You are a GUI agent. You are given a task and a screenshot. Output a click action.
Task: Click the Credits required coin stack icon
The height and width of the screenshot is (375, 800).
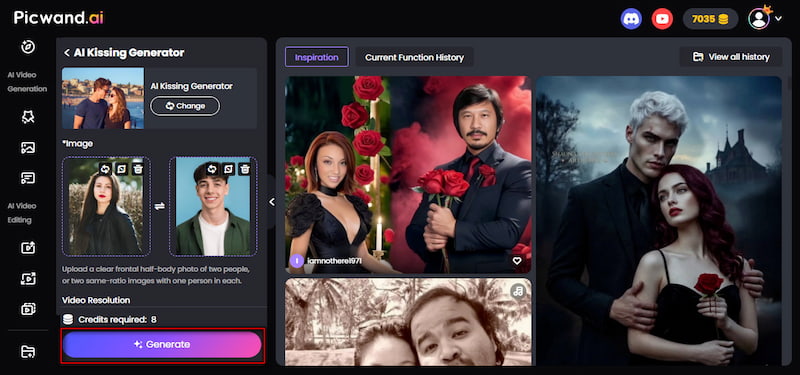pyautogui.click(x=68, y=320)
